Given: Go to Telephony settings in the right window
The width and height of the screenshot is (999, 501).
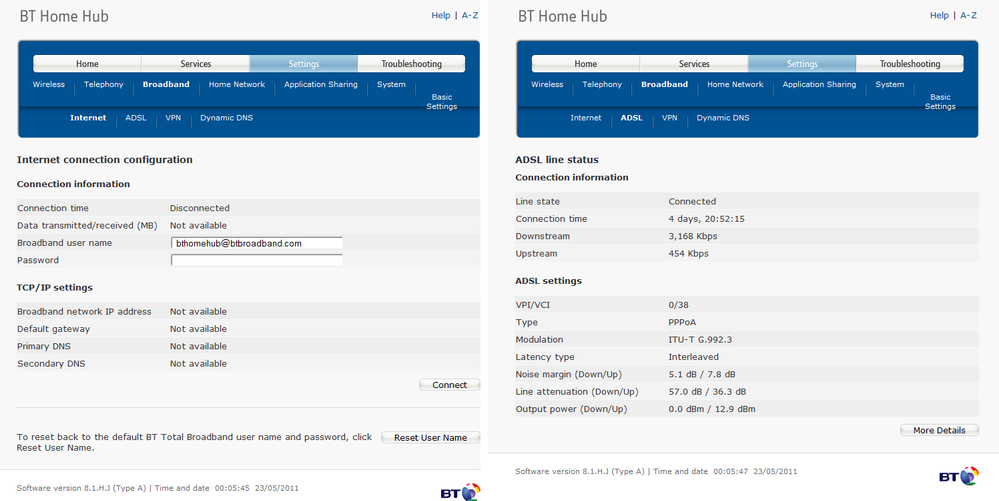Looking at the screenshot, I should (x=602, y=84).
